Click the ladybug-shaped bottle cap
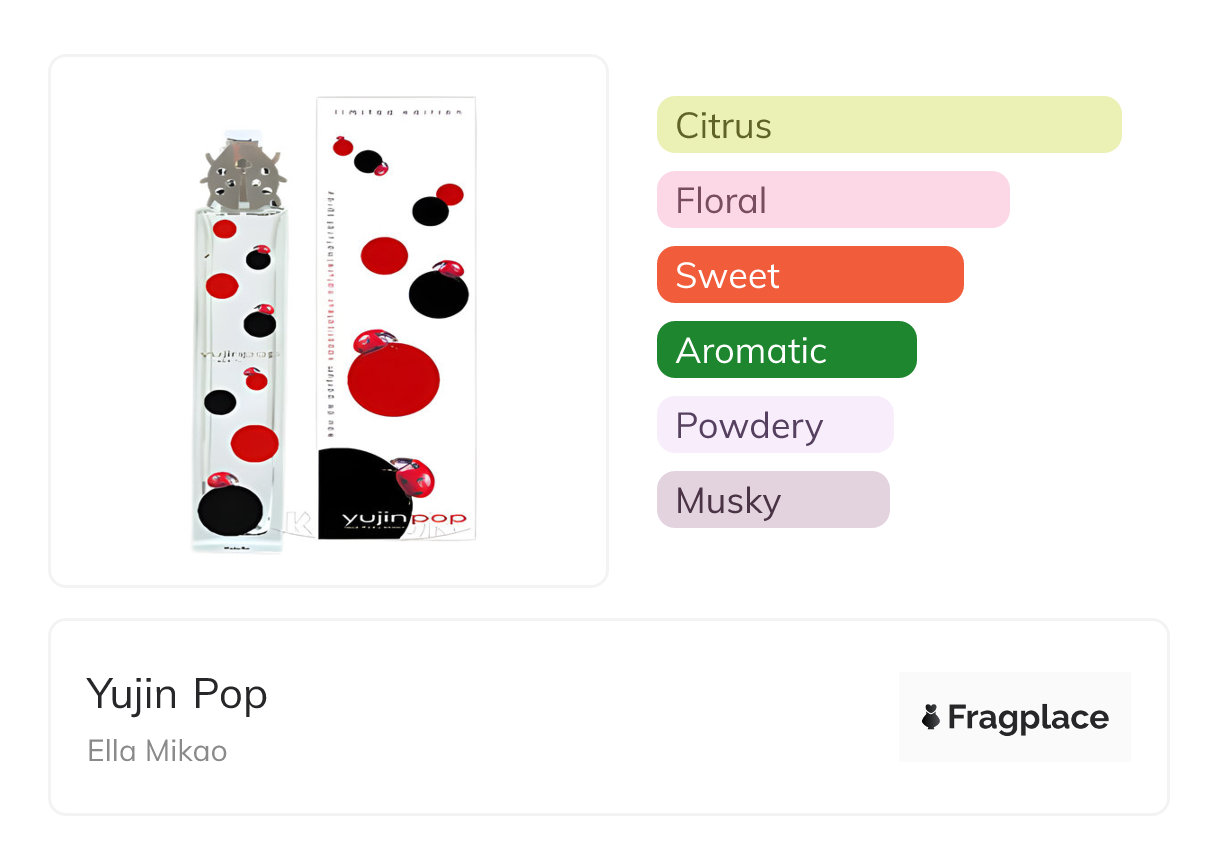Image resolution: width=1218 pixels, height=864 pixels. (243, 176)
